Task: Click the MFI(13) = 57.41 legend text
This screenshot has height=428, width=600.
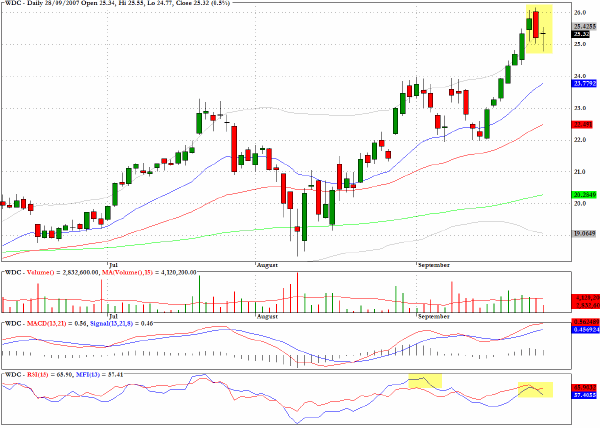Action: [99, 374]
